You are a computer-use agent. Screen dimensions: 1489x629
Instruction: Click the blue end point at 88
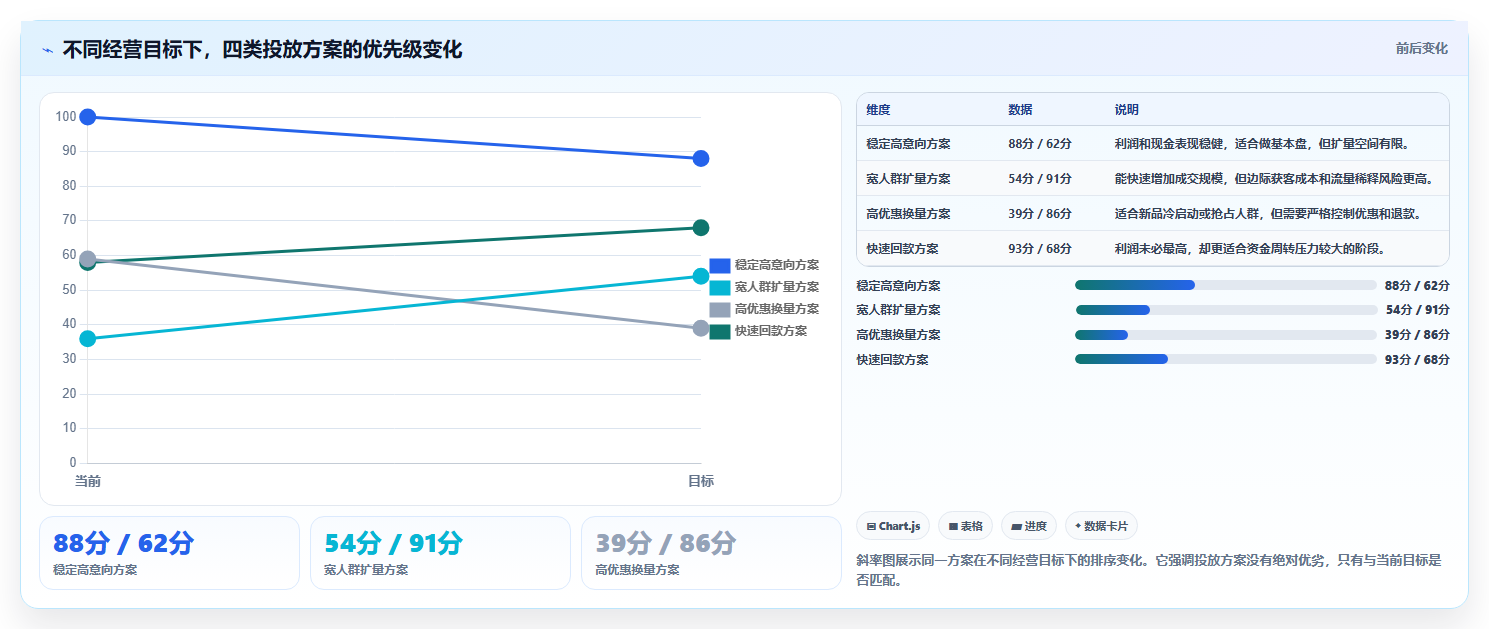coord(701,158)
